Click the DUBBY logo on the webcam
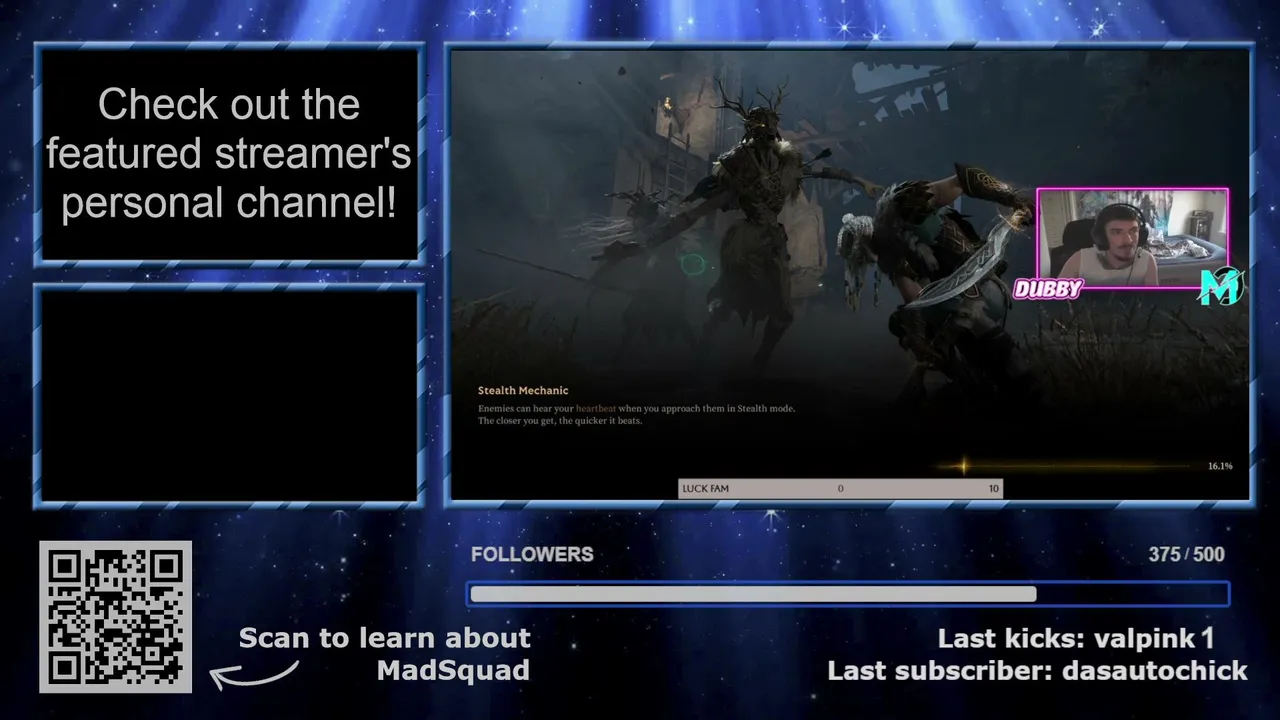Viewport: 1280px width, 720px height. 1048,289
